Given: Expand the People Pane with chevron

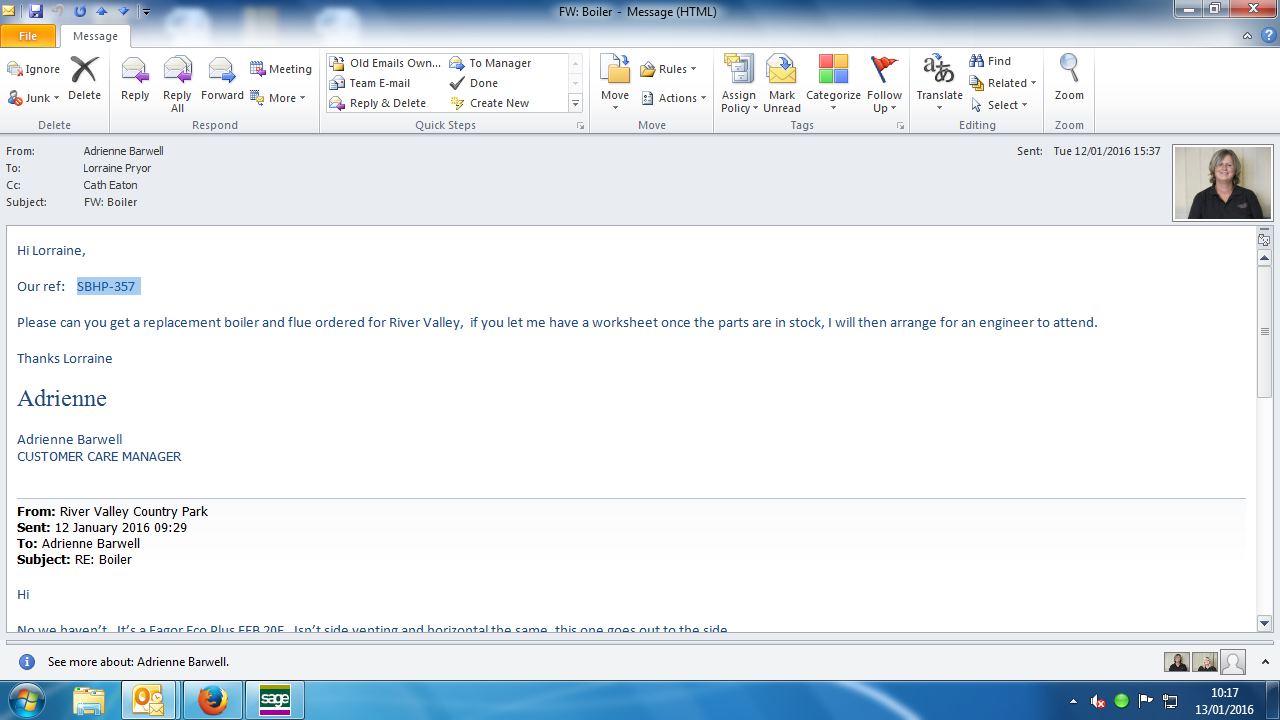Looking at the screenshot, I should click(x=1264, y=662).
